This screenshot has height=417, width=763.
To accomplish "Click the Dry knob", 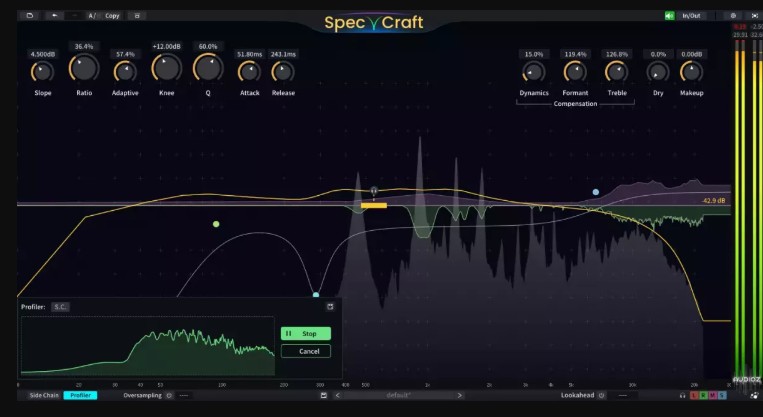I will coord(658,72).
